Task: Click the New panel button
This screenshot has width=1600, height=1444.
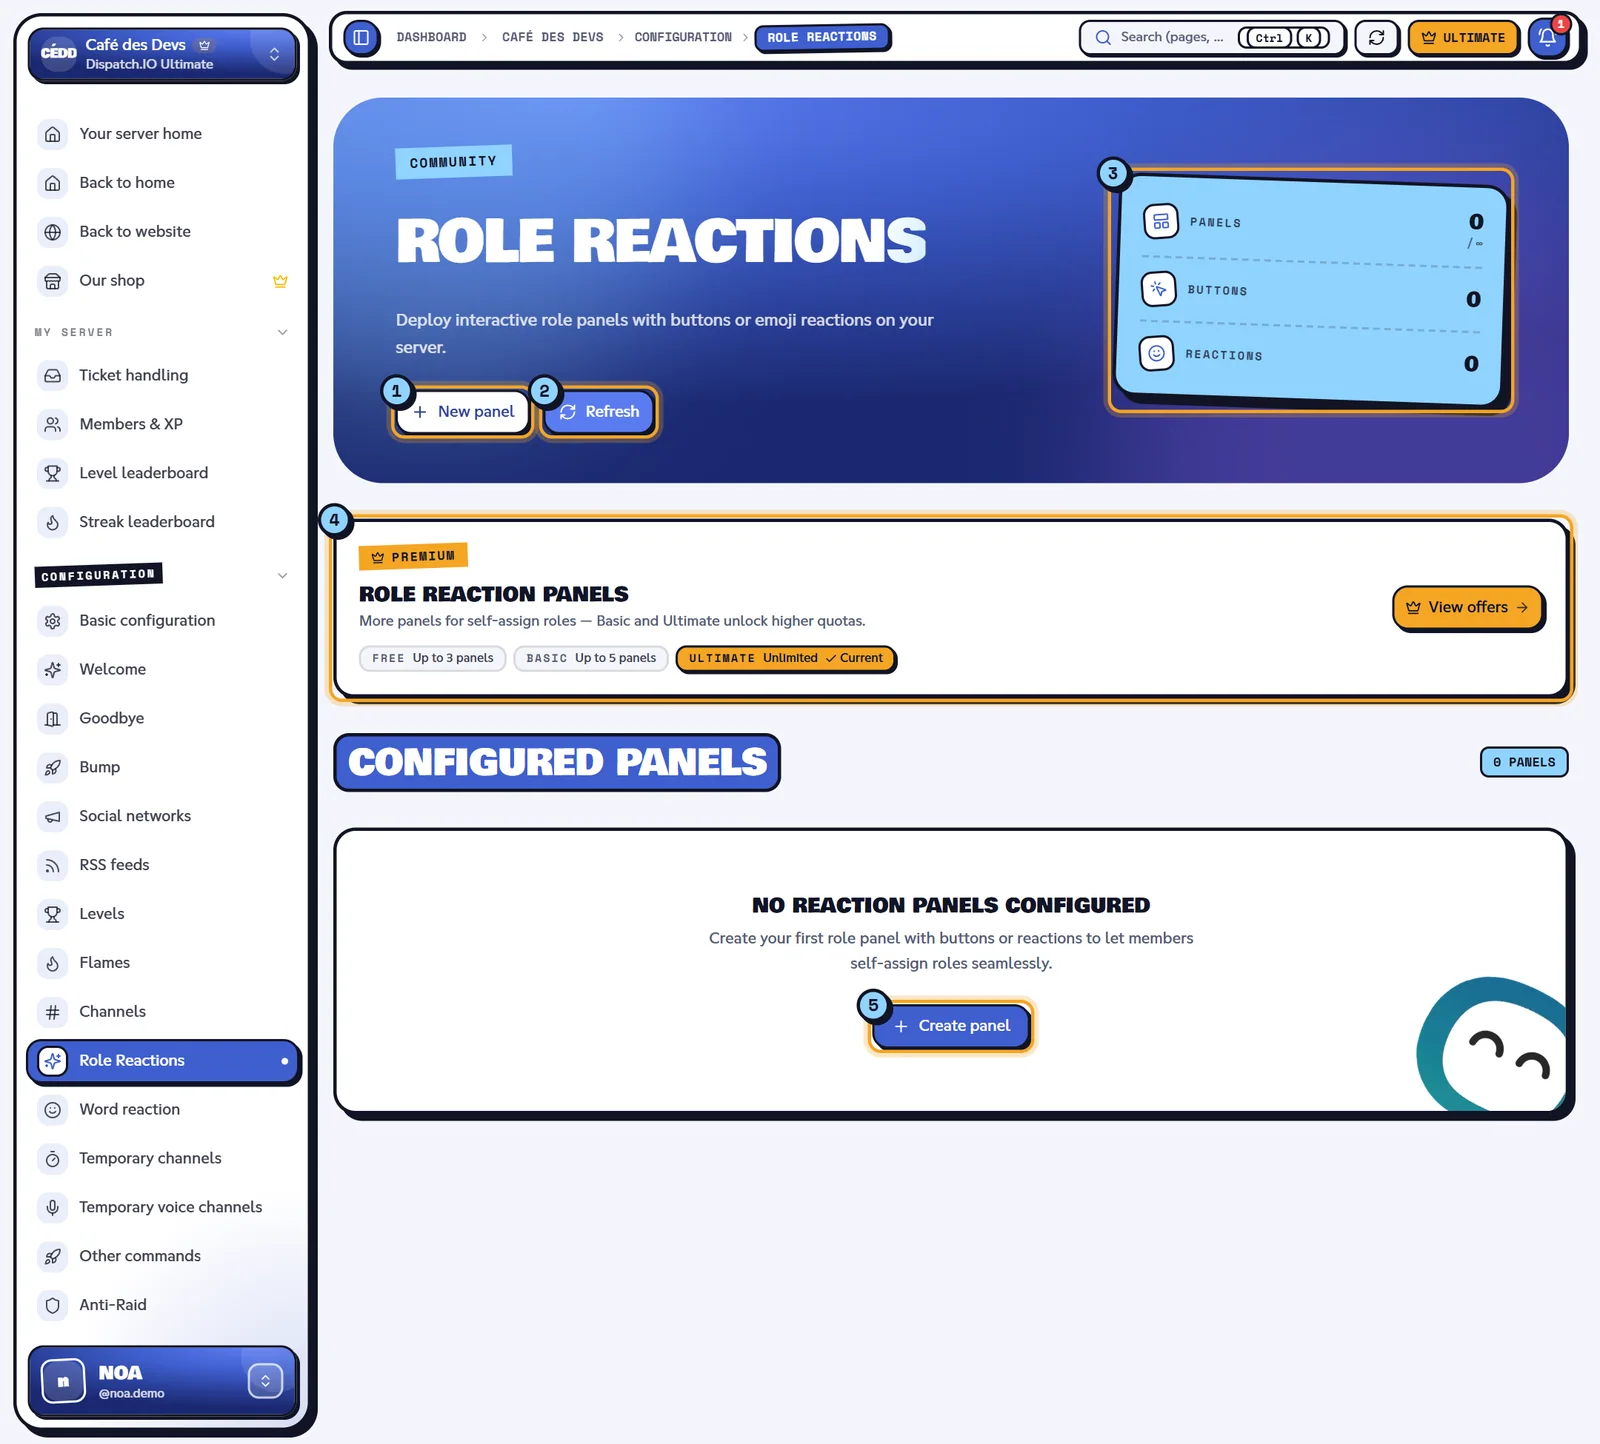Action: [462, 412]
